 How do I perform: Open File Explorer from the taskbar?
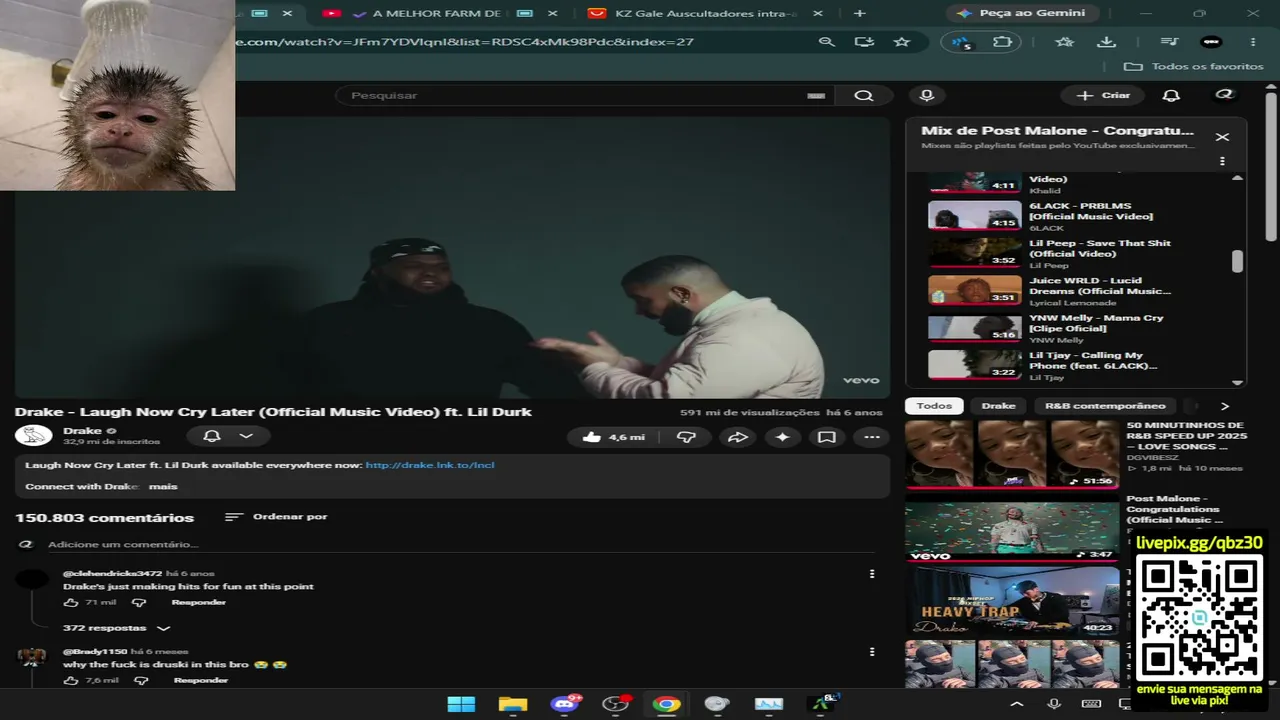[513, 704]
